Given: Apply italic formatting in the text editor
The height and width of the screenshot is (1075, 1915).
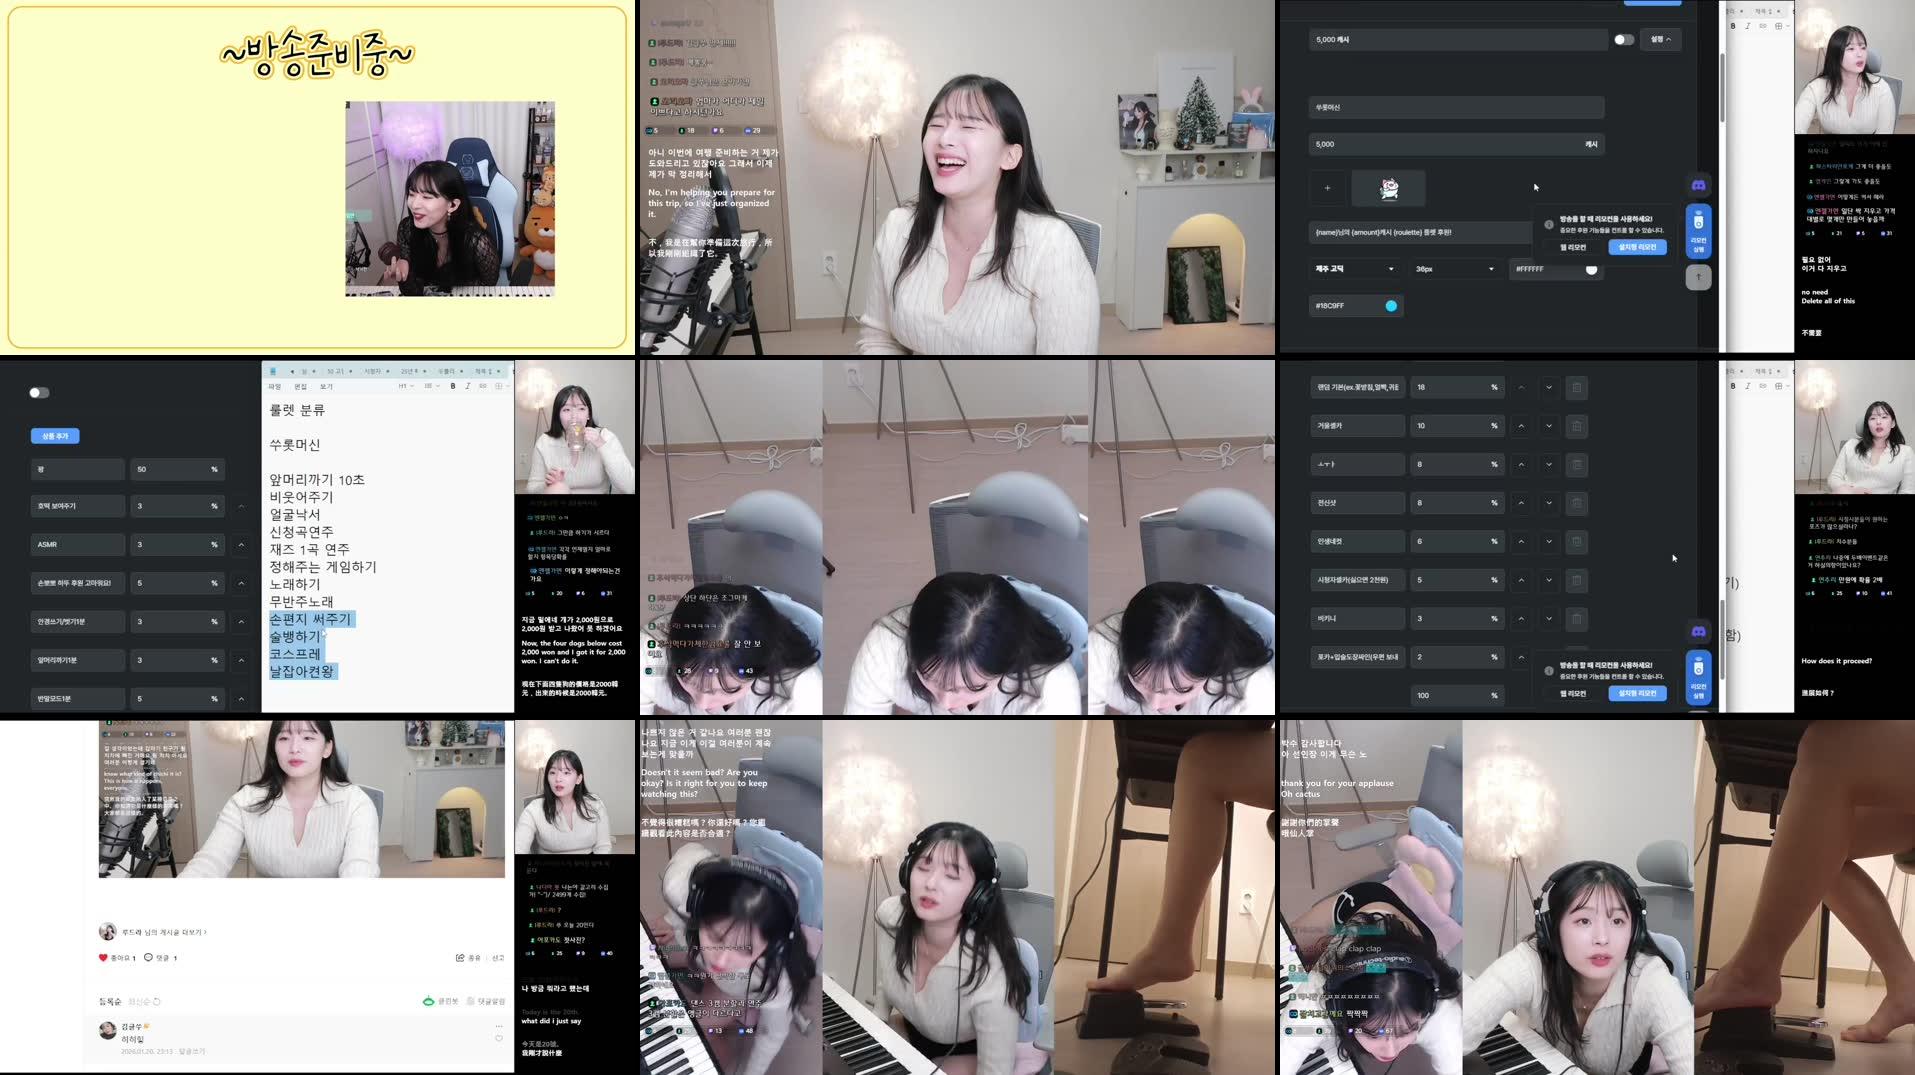Looking at the screenshot, I should [466, 386].
